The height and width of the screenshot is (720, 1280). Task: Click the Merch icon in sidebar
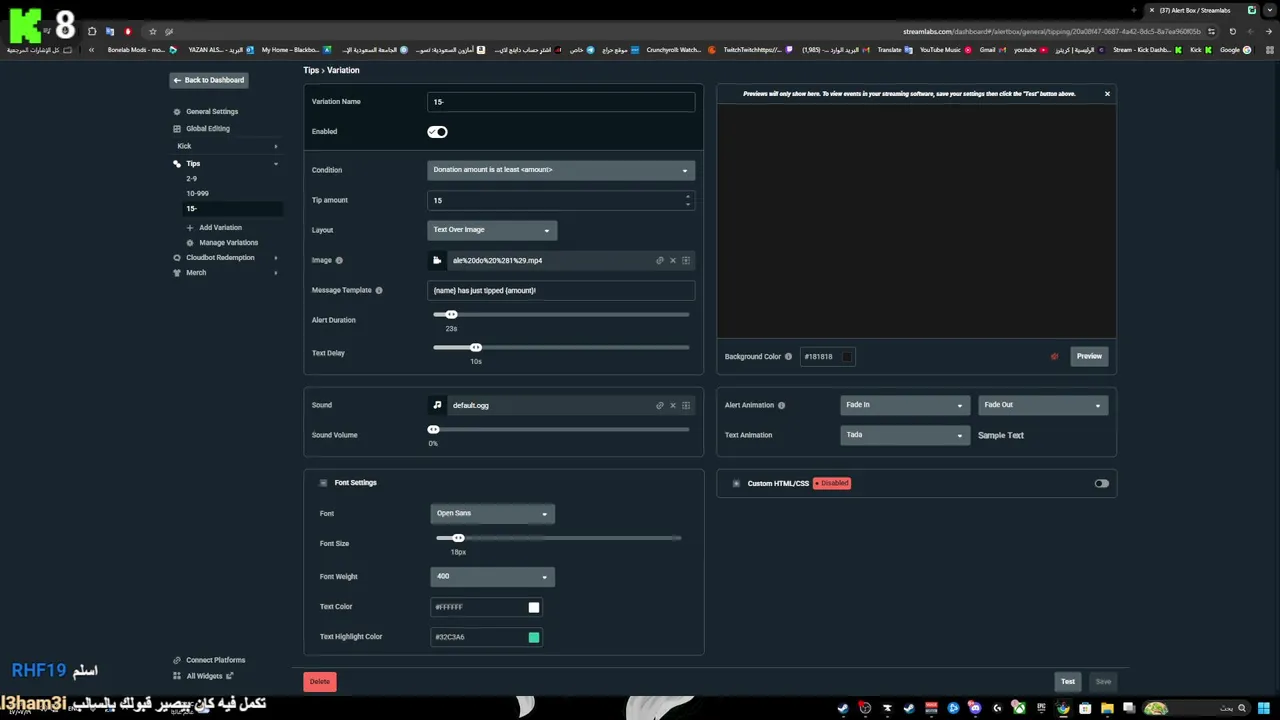(x=177, y=273)
